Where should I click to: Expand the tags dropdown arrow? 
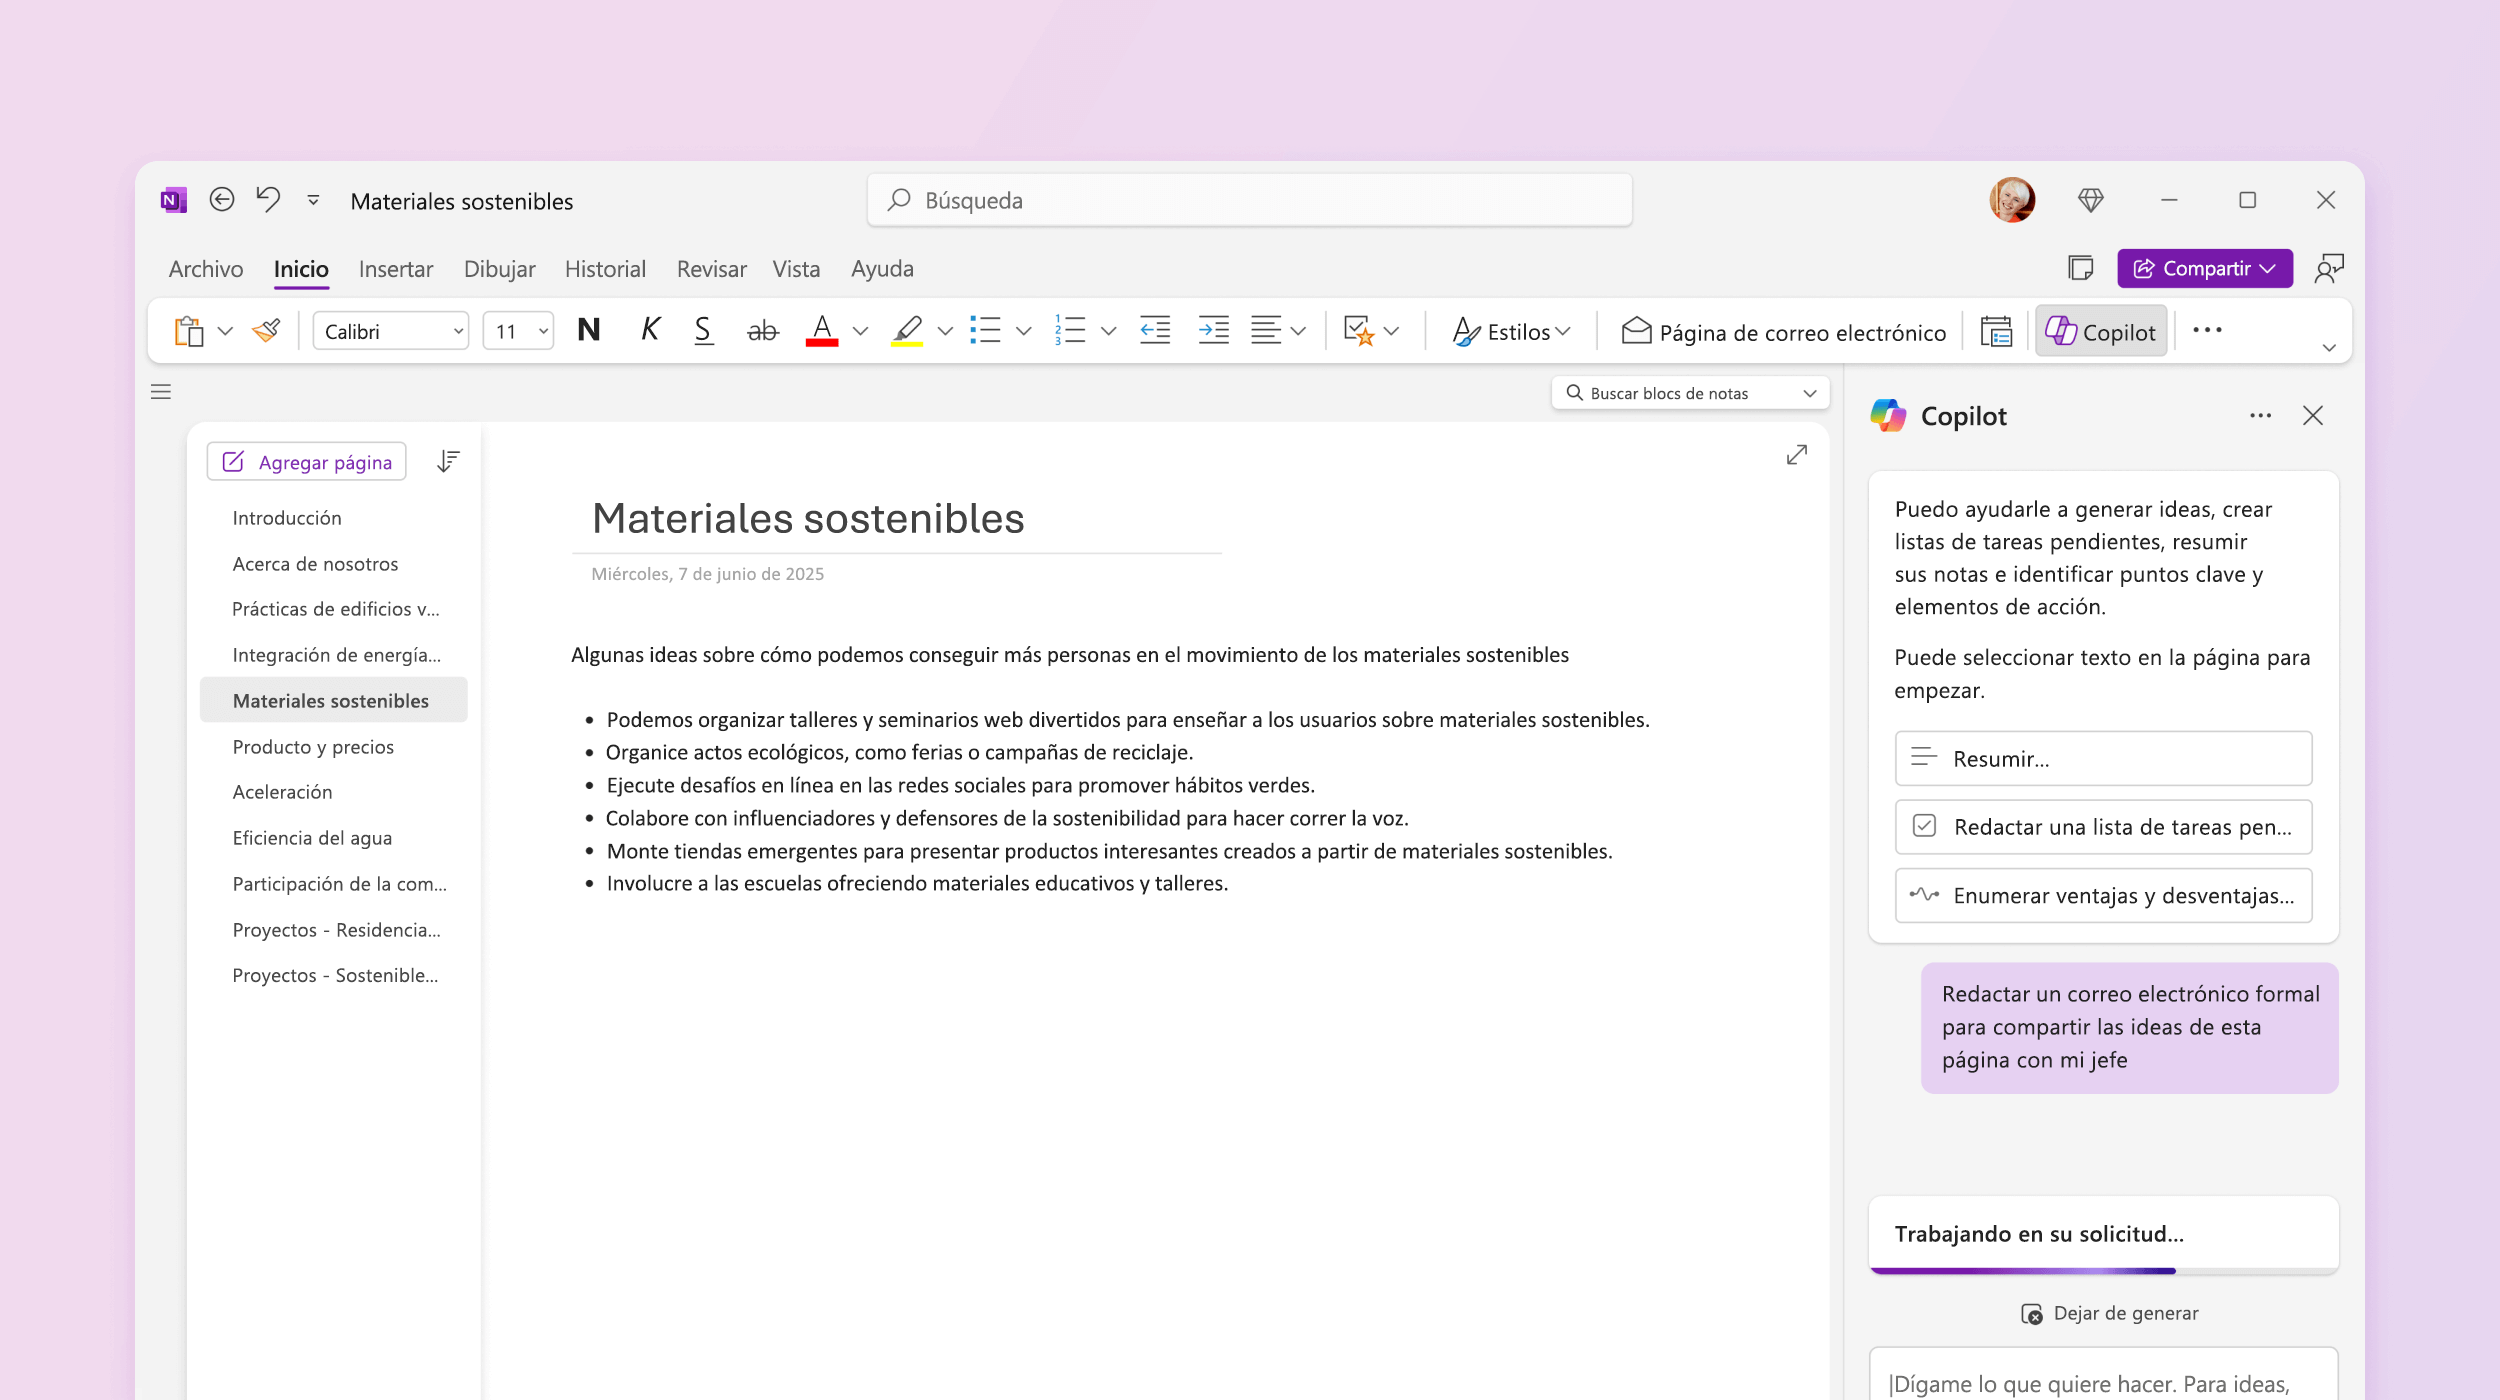1391,331
